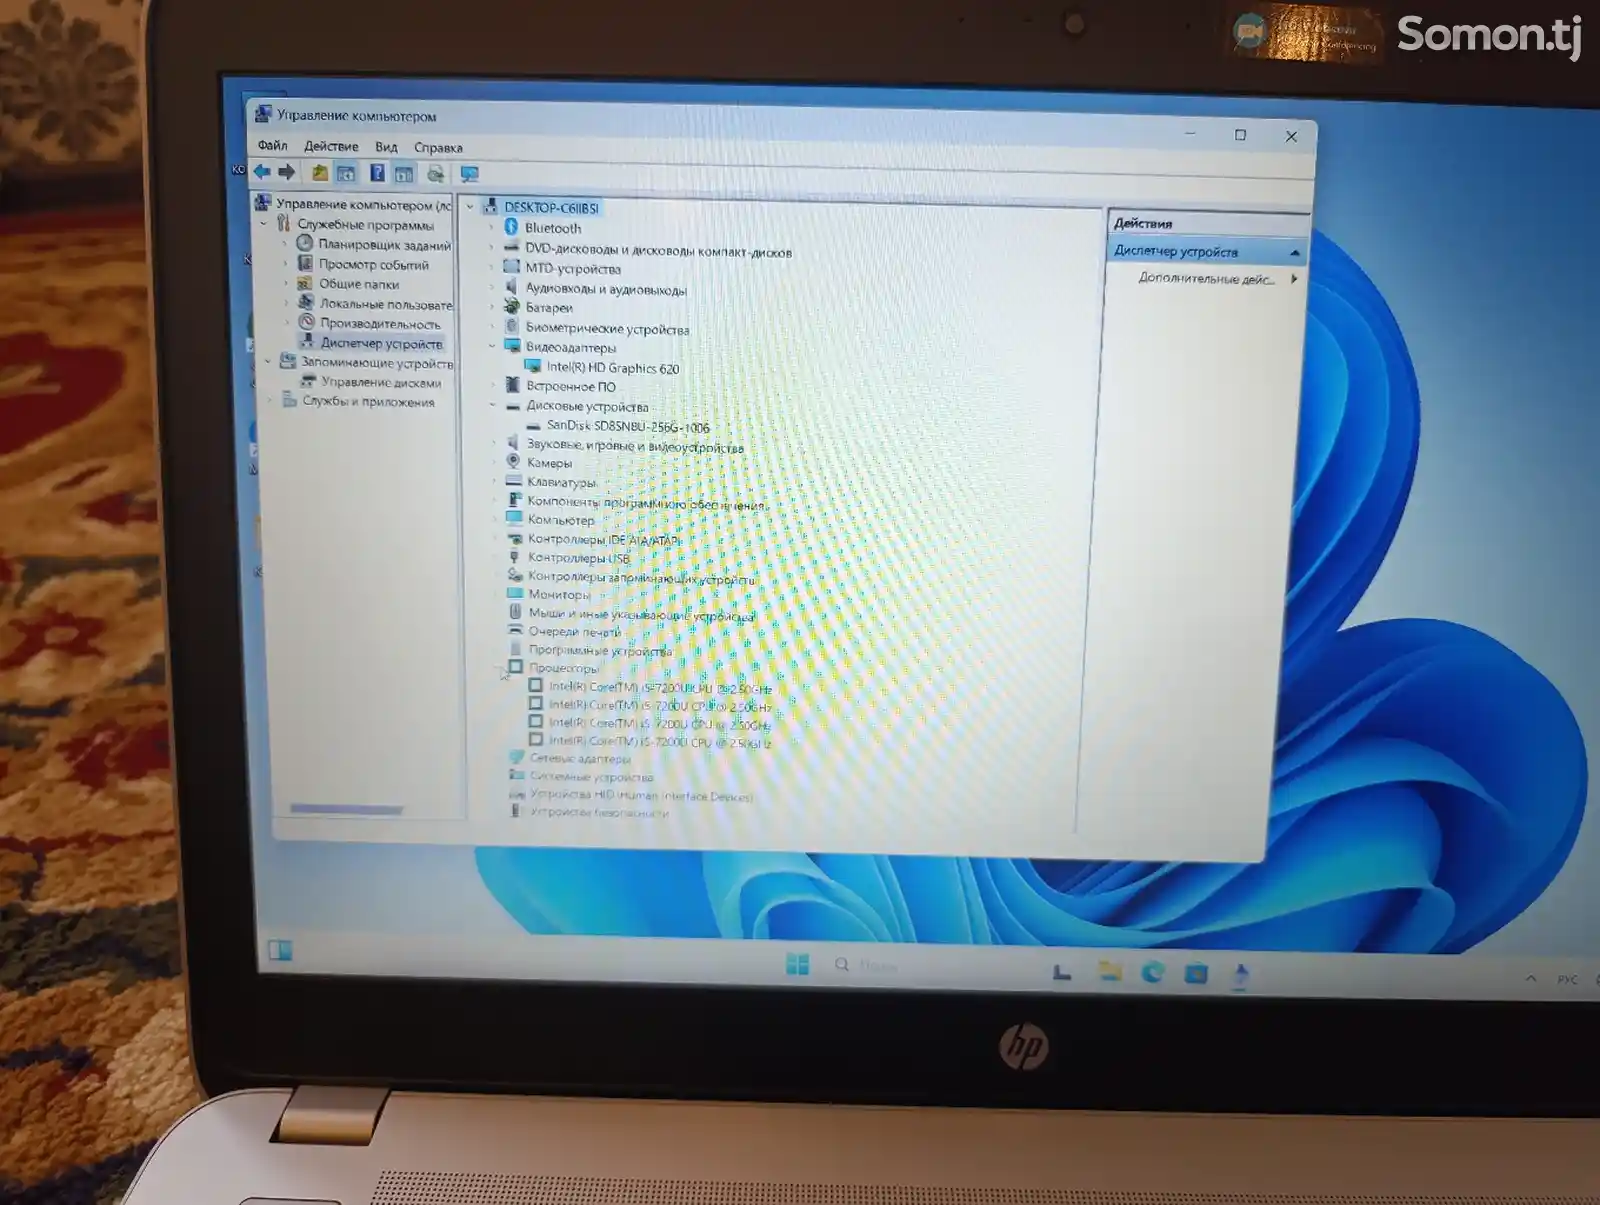1600x1205 pixels.
Task: Select Компьютер category in device list
Action: pyautogui.click(x=561, y=520)
